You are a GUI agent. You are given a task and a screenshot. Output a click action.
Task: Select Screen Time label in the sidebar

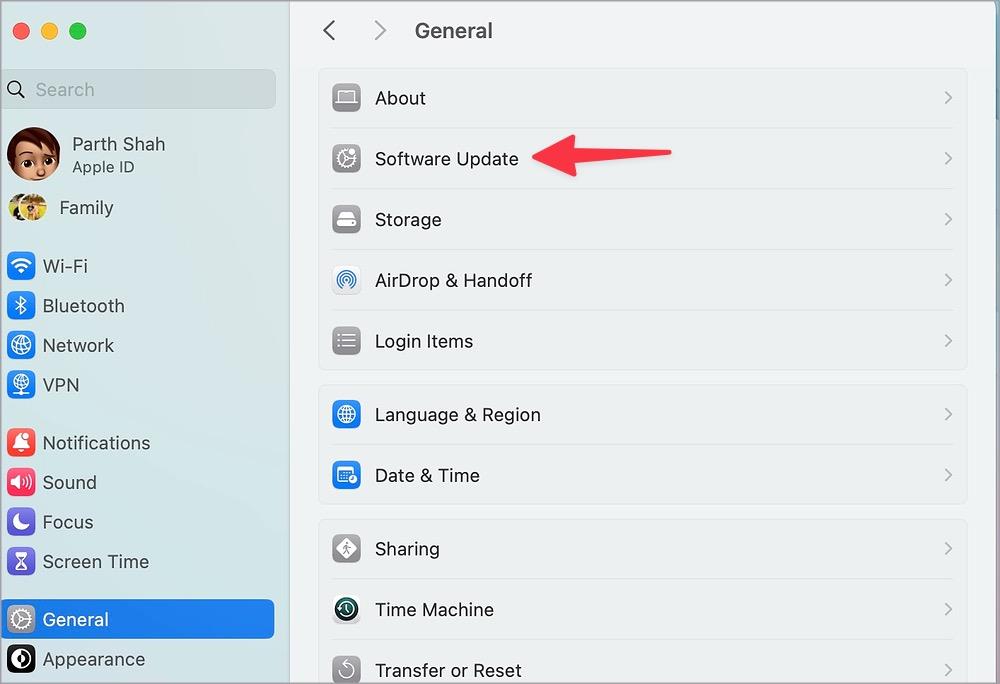[96, 562]
